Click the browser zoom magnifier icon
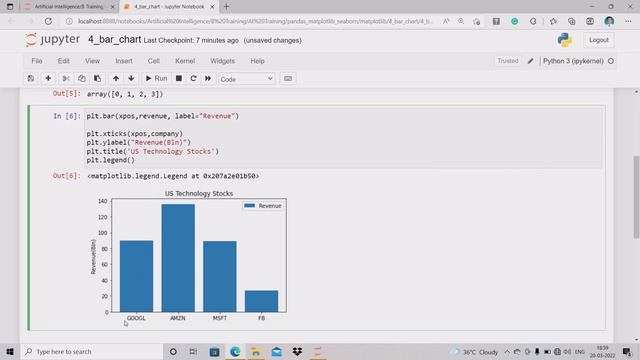This screenshot has height=360, width=640. point(461,21)
